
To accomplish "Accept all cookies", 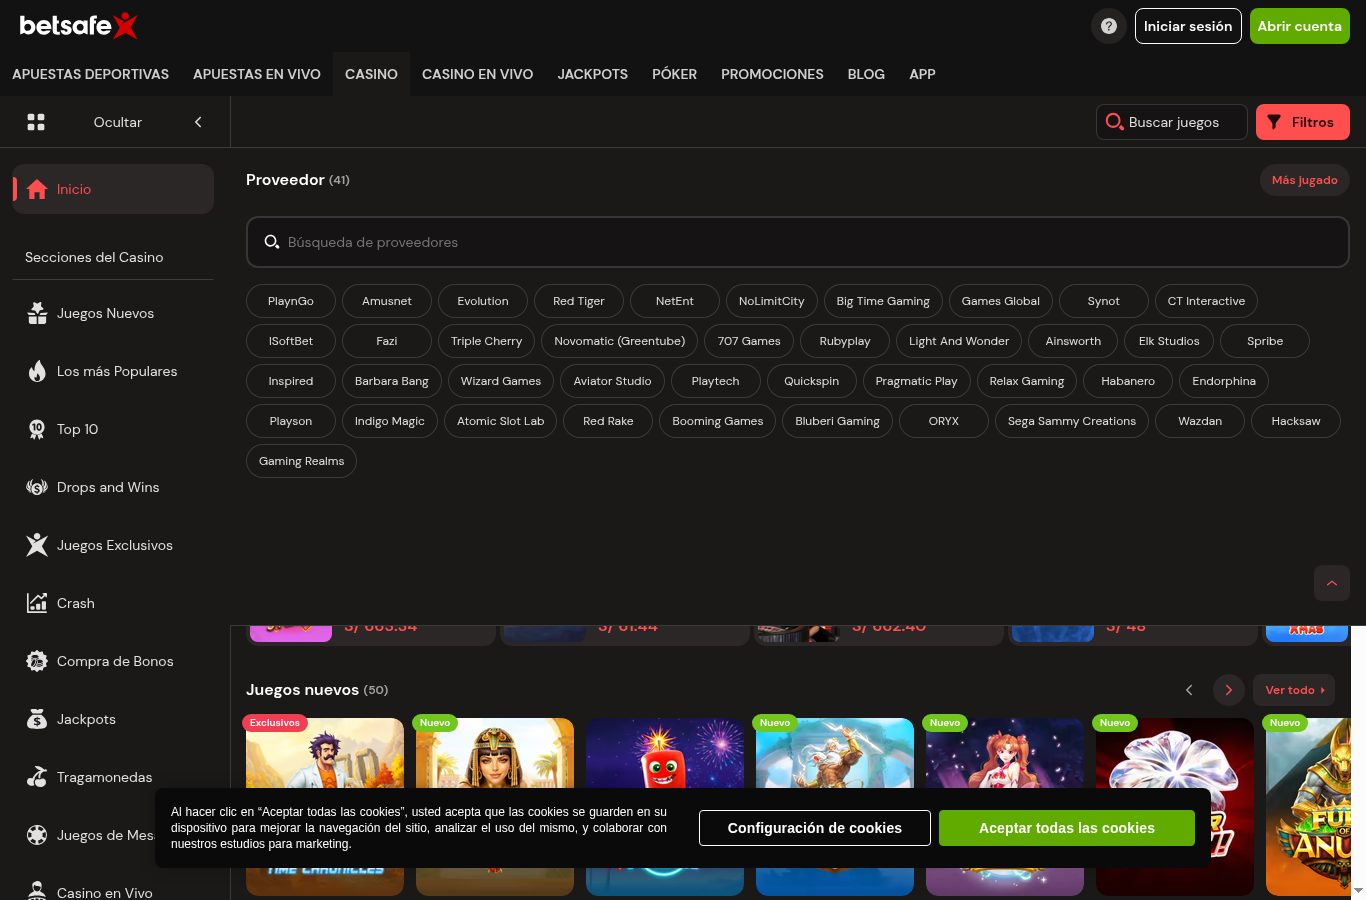I will [1067, 828].
